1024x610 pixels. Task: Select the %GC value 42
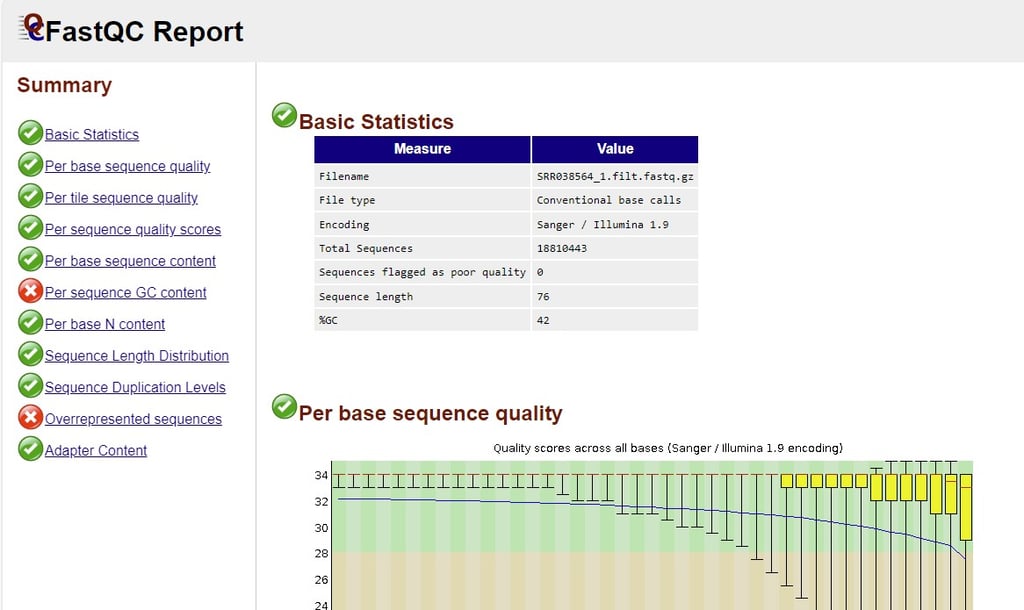[x=615, y=320]
